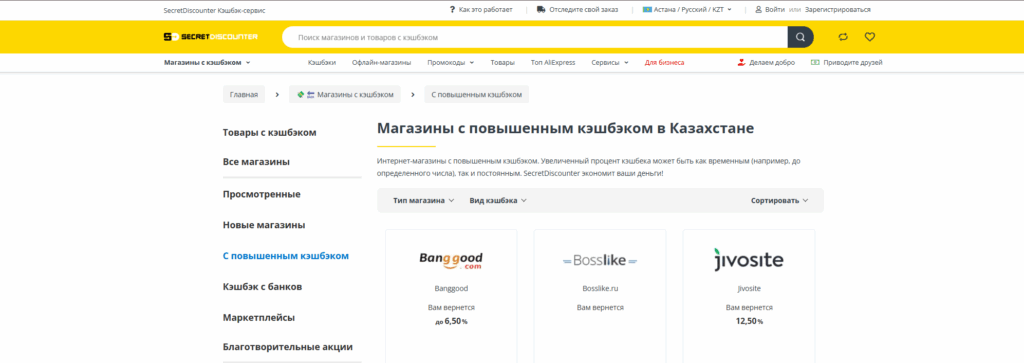Focus the store and product search field

click(535, 37)
